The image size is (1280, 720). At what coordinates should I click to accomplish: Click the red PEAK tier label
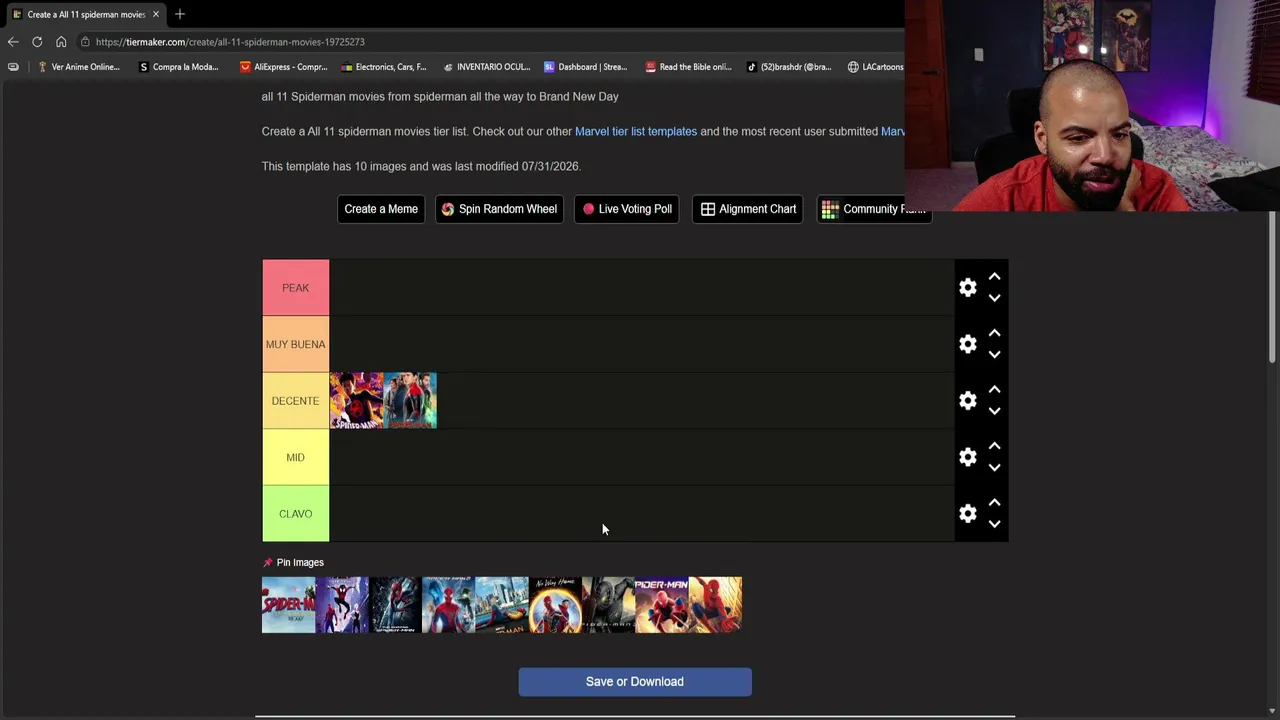click(295, 288)
